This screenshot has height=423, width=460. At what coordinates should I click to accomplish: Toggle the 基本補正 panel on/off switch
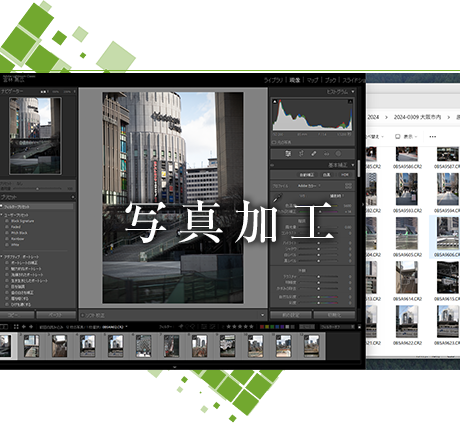point(272,165)
